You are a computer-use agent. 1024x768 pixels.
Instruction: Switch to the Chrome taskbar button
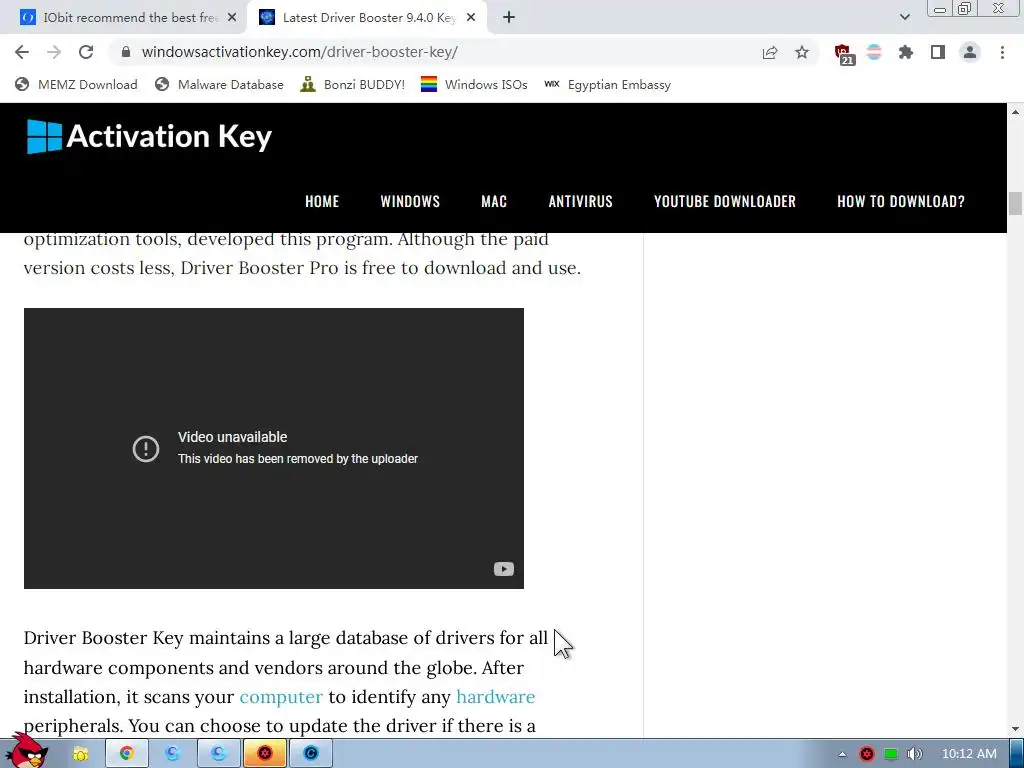[x=126, y=754]
